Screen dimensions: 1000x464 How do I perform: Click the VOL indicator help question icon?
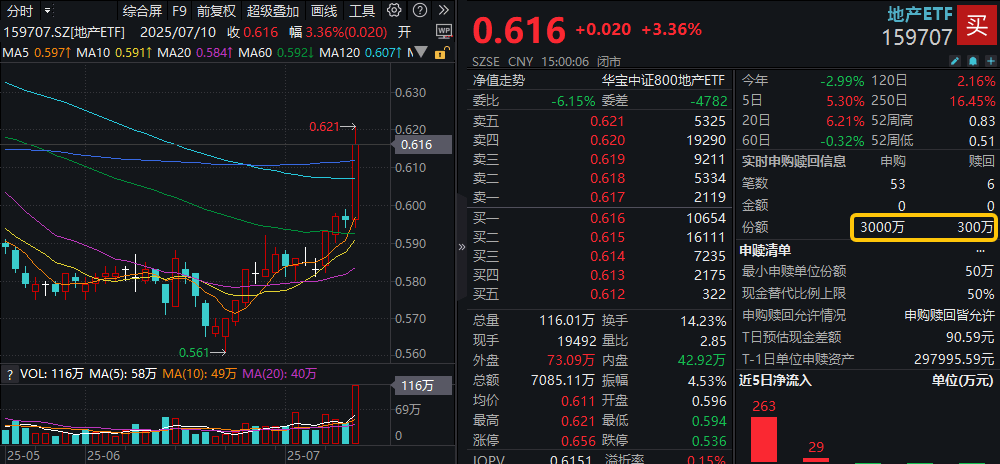[10, 375]
